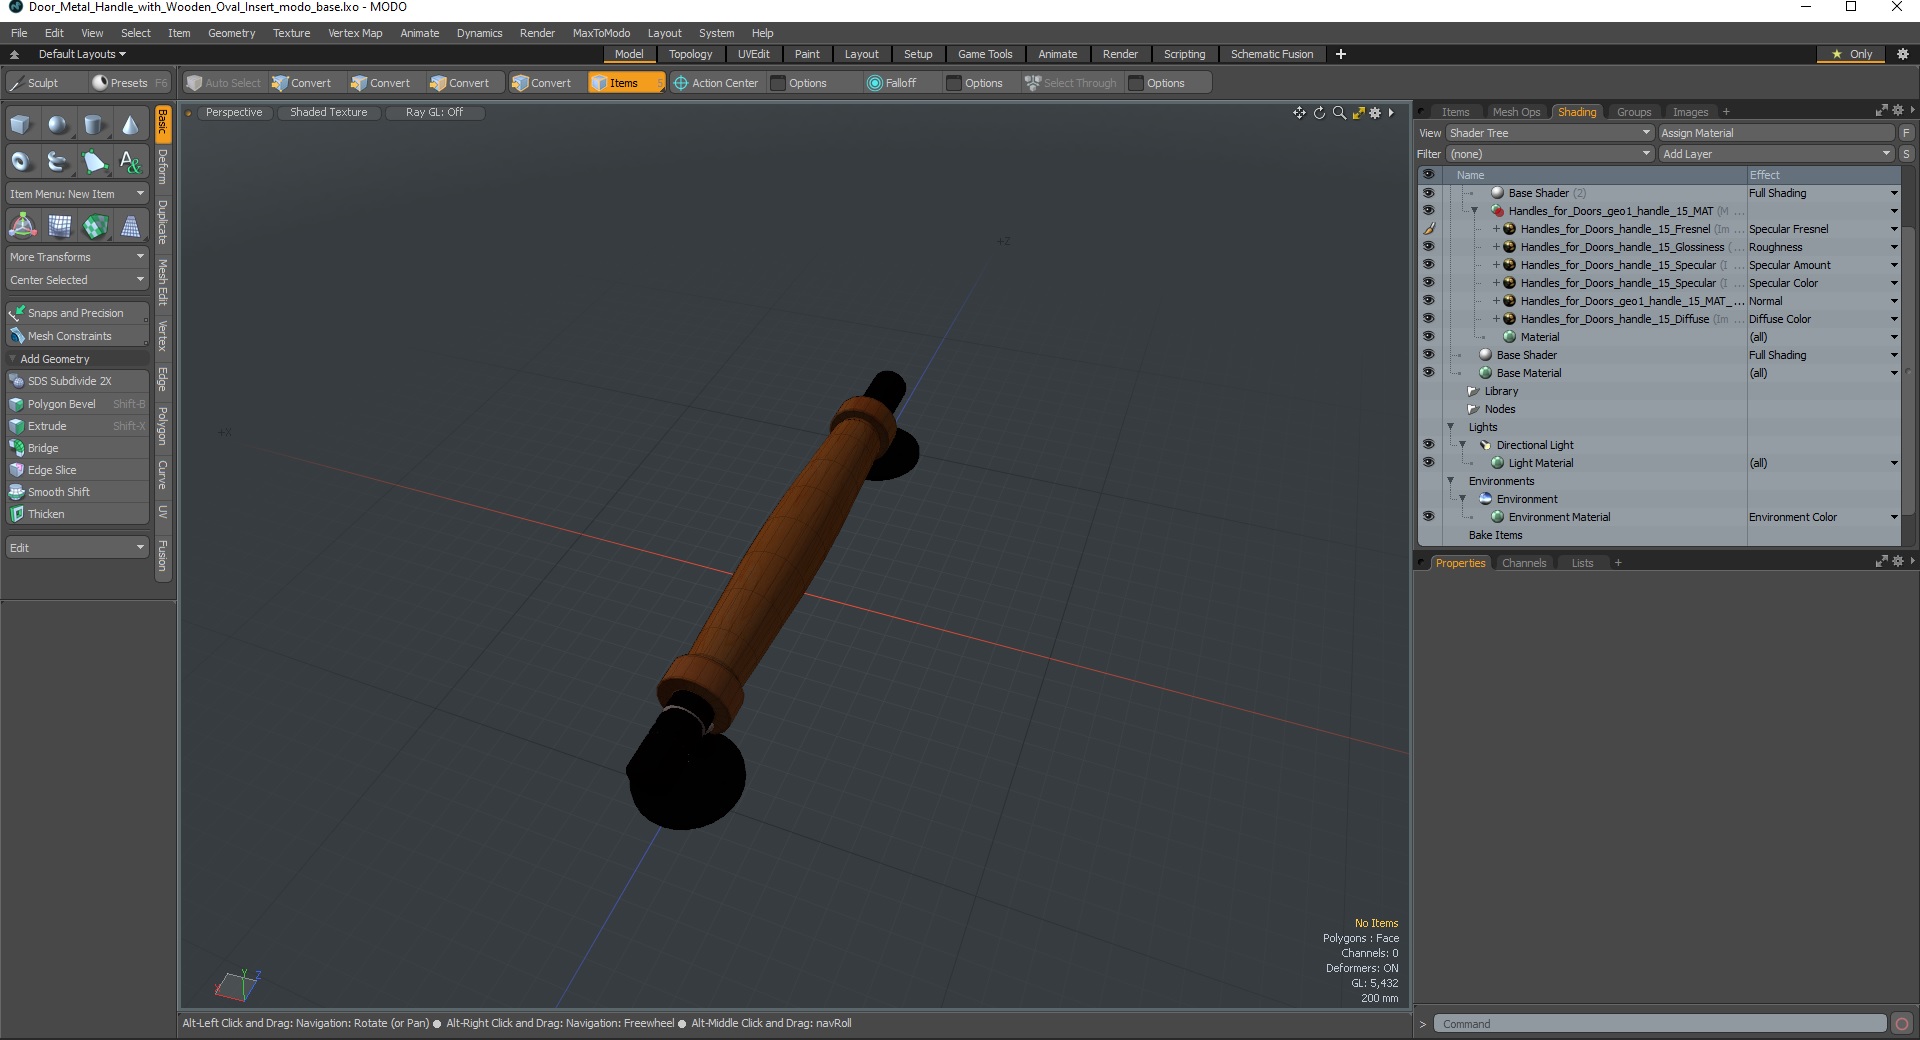Open the Texture menu
This screenshot has width=1920, height=1040.
click(291, 33)
